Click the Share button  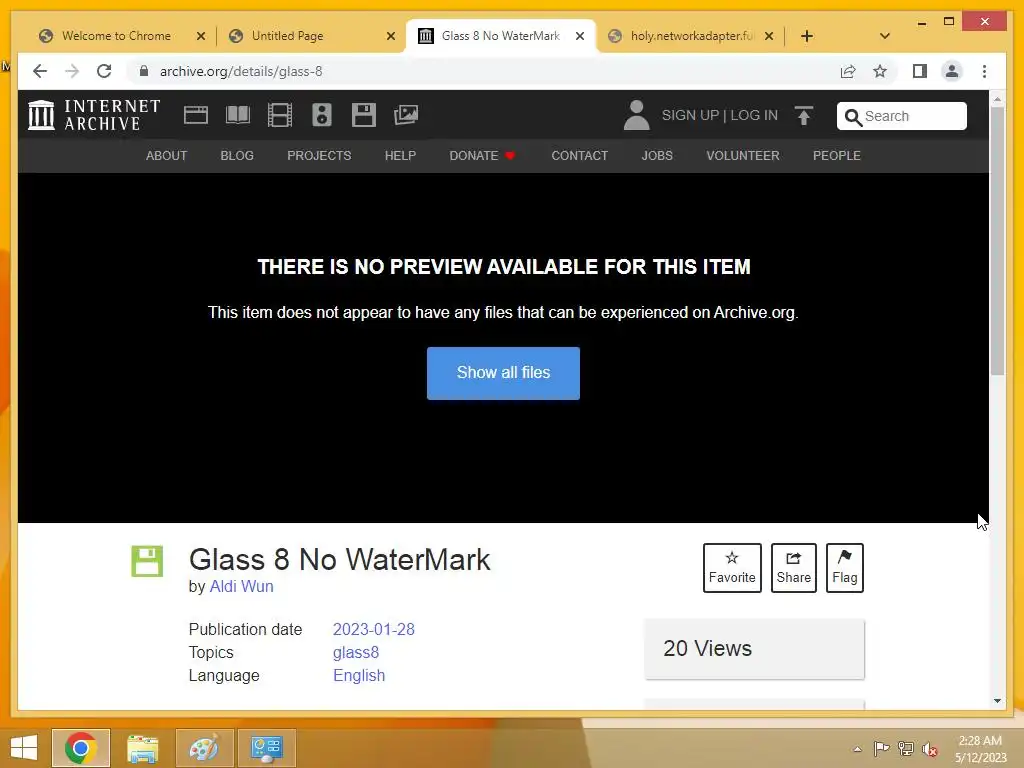click(x=793, y=568)
